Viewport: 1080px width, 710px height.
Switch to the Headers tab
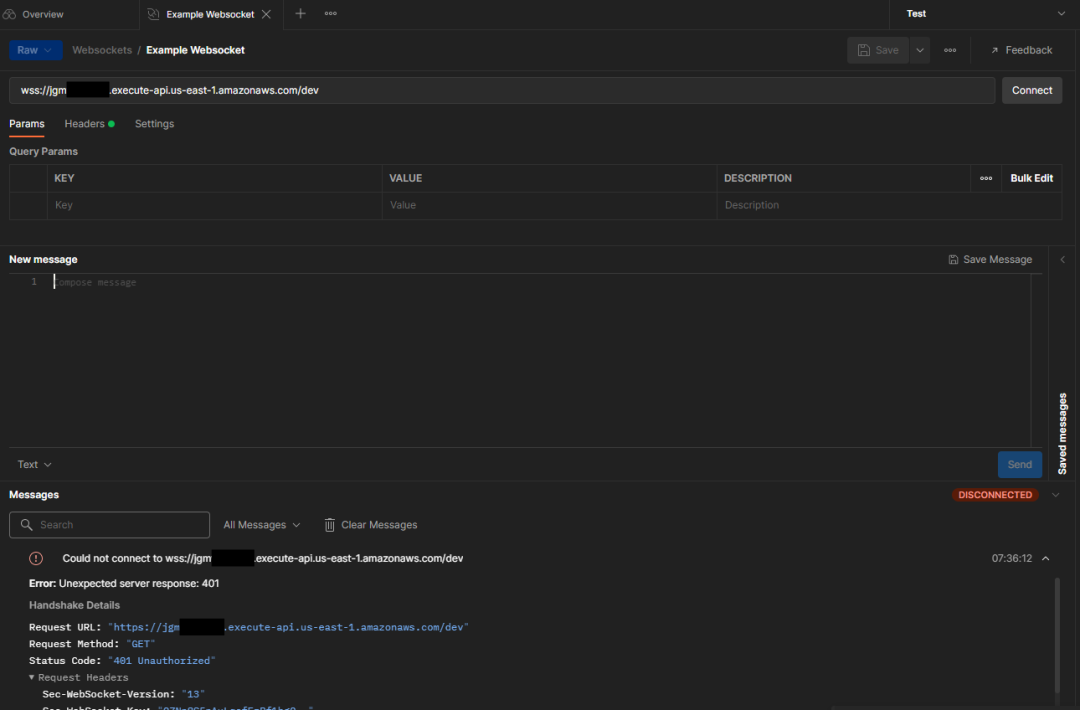pos(85,124)
